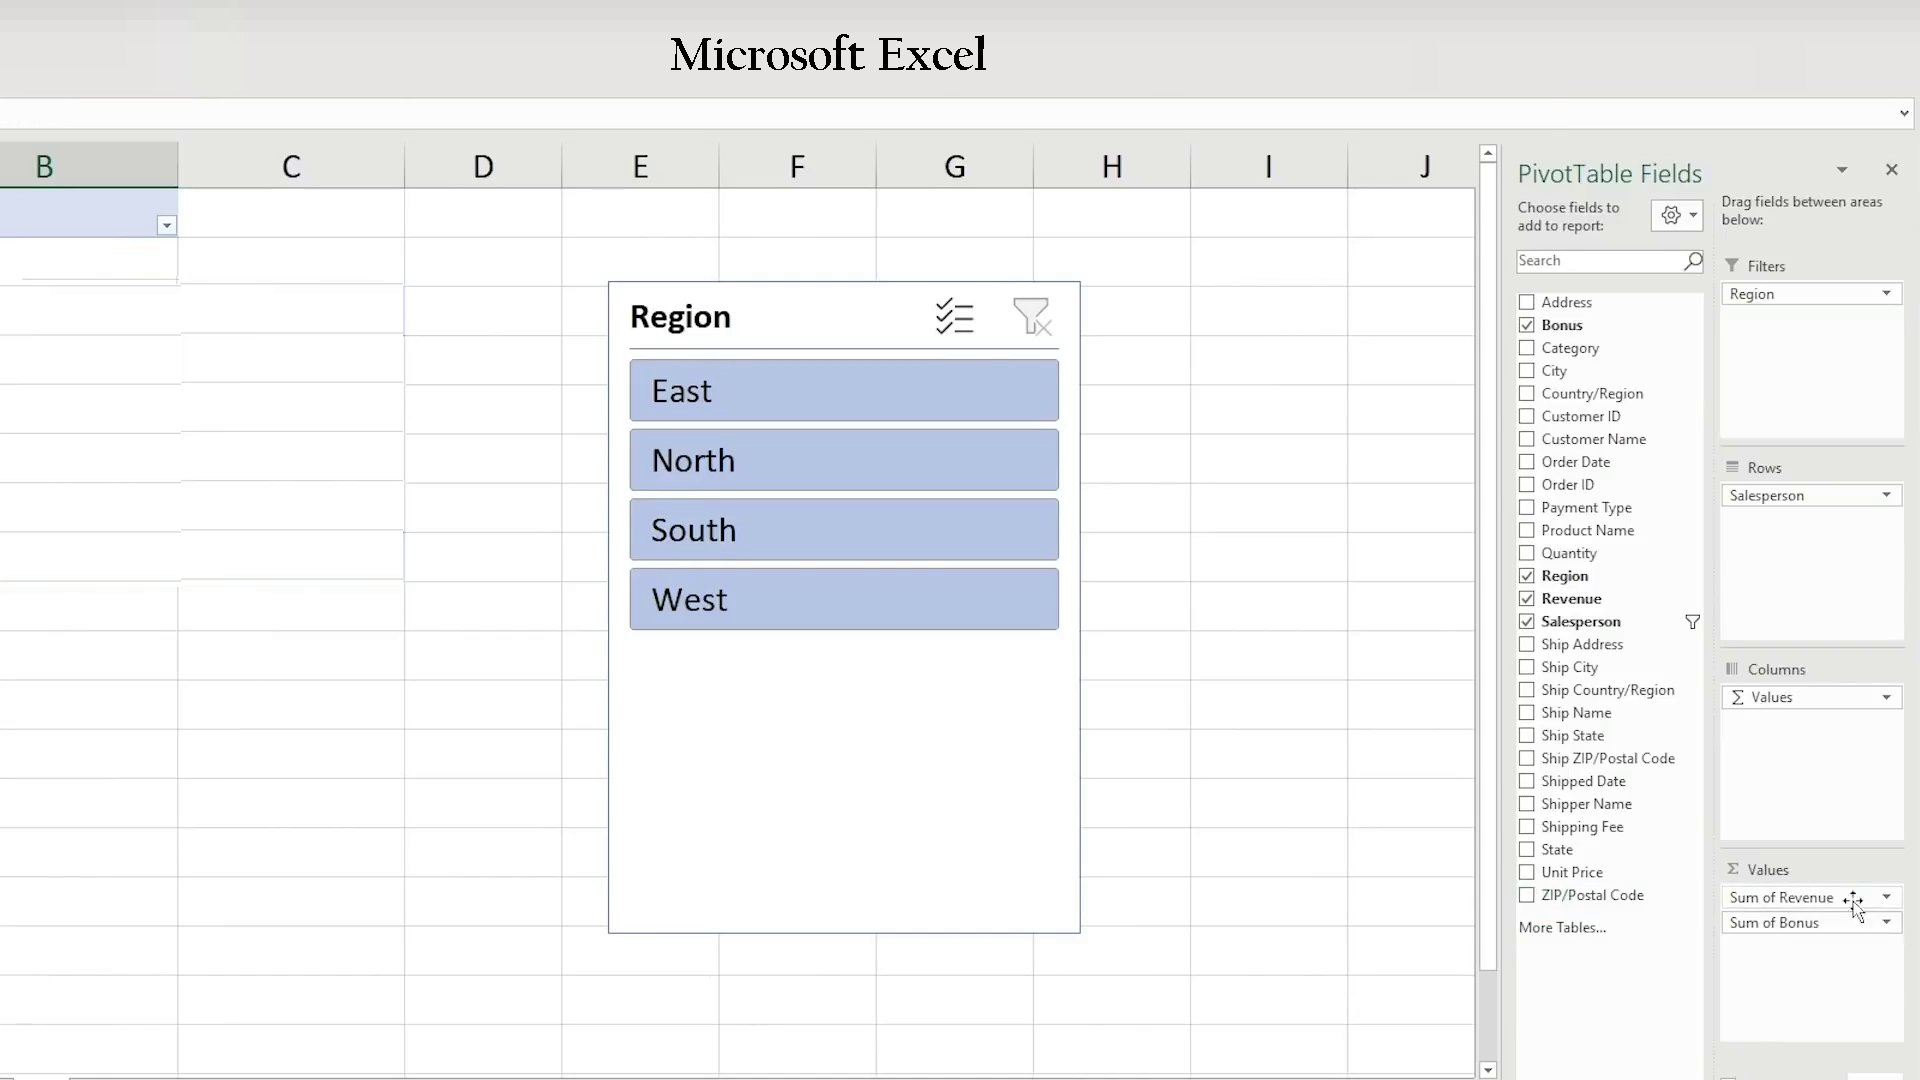Image resolution: width=1920 pixels, height=1080 pixels.
Task: Click the Region slicer title
Action: tap(680, 317)
